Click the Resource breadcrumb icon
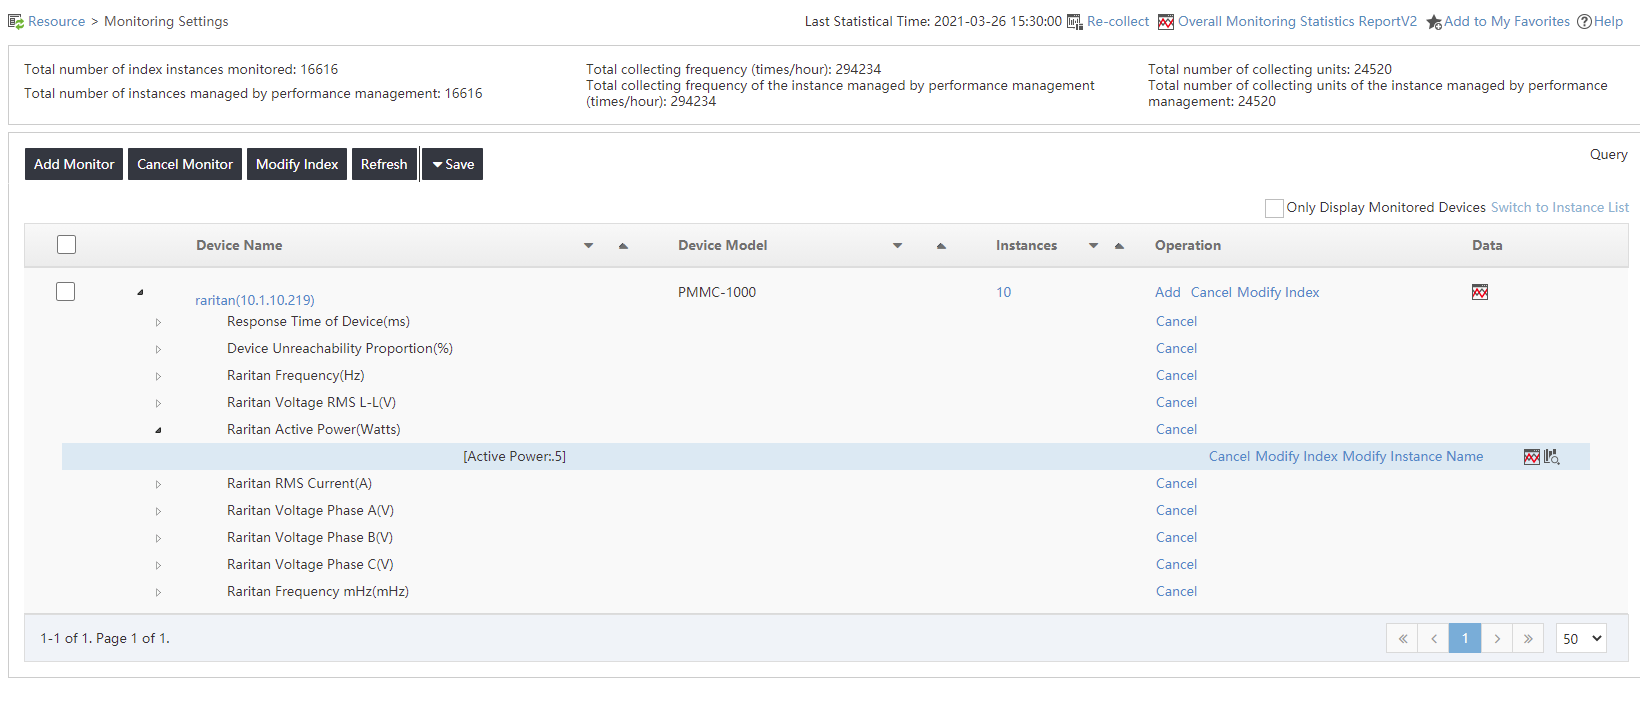The width and height of the screenshot is (1640, 726). [16, 22]
